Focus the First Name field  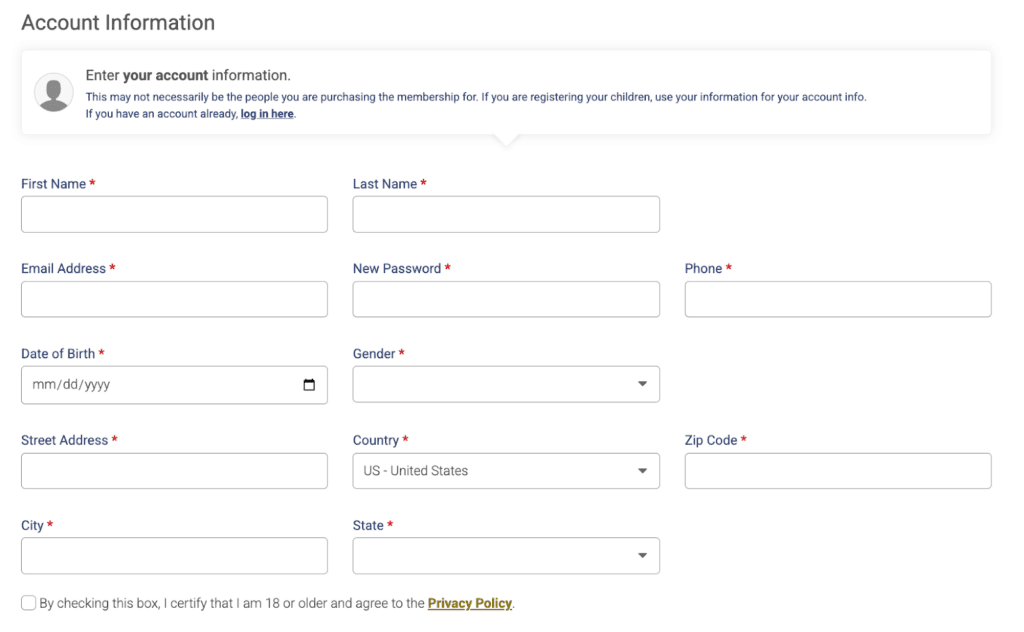(x=174, y=214)
